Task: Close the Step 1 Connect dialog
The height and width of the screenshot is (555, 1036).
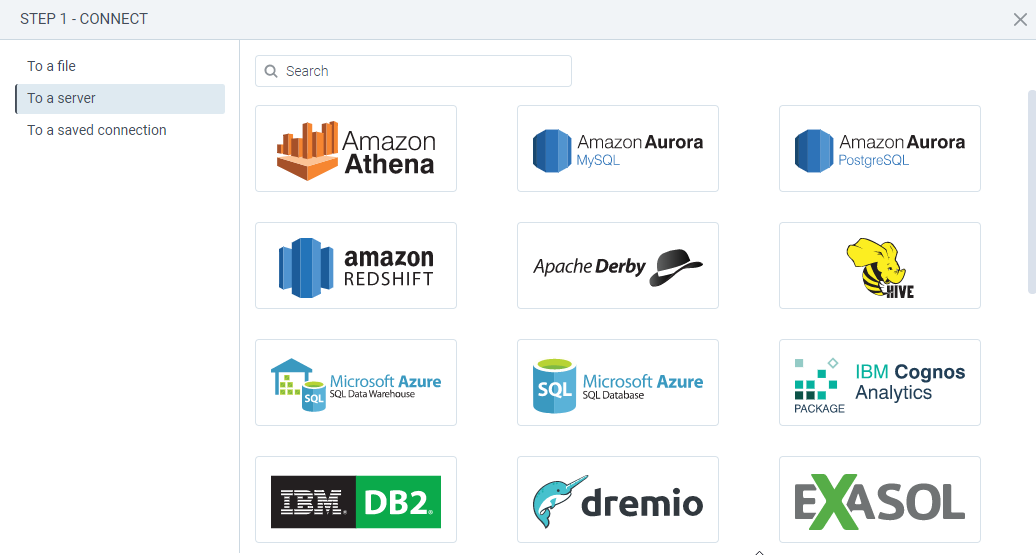Action: 1019,19
